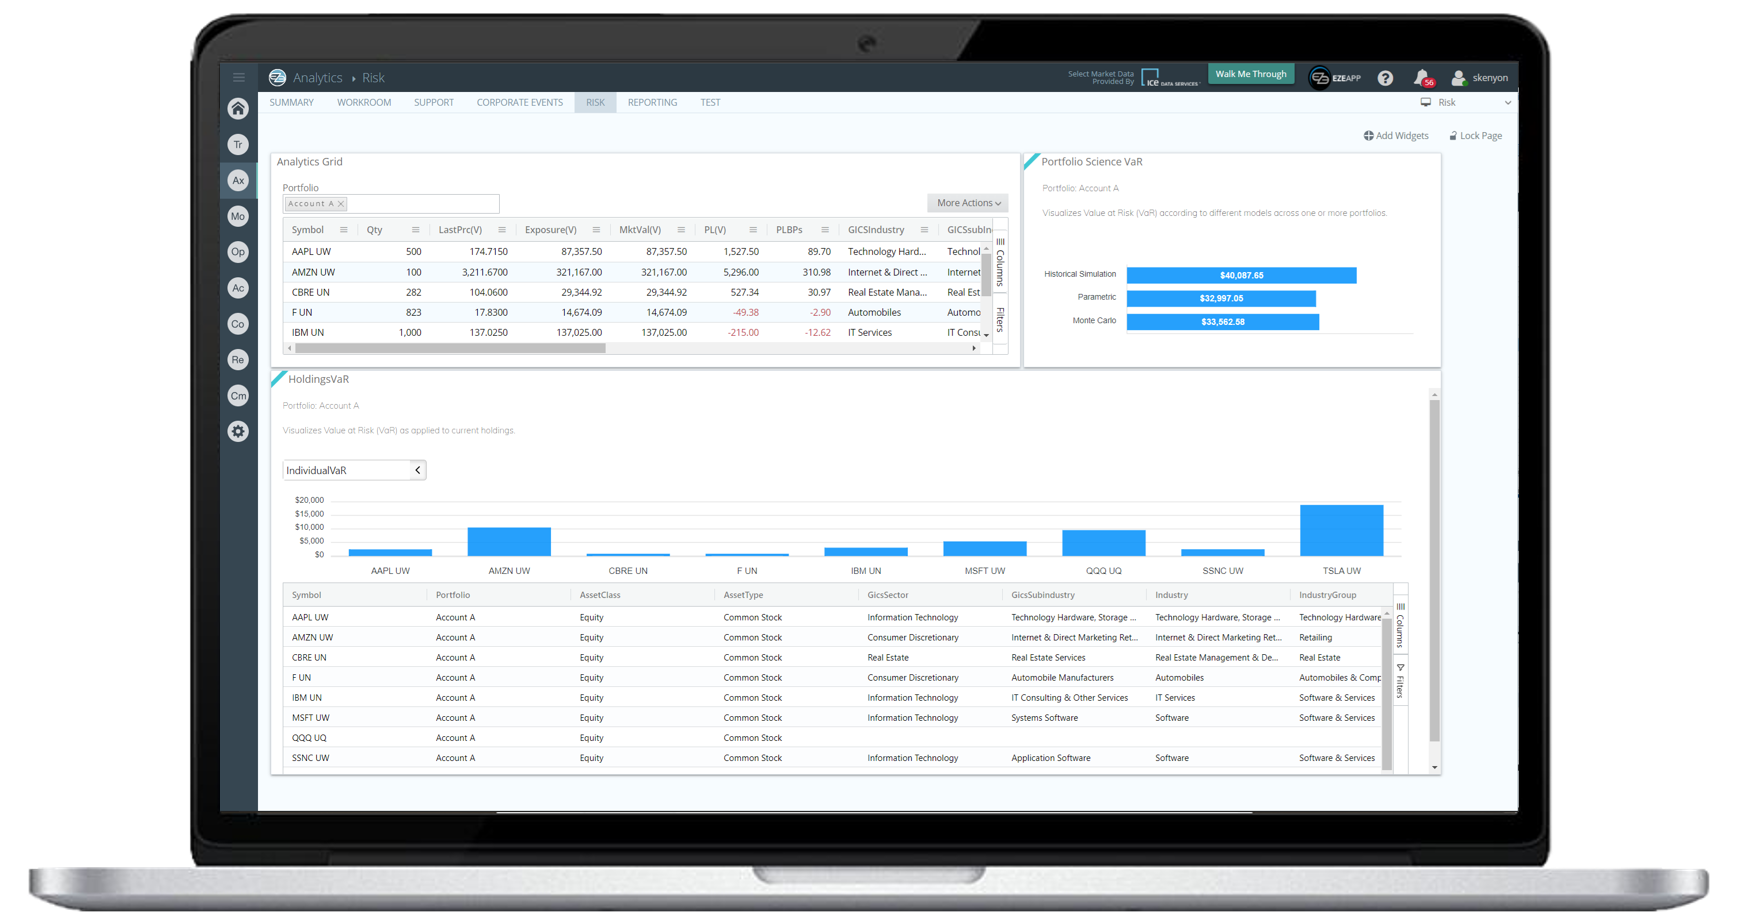Sort by AssetClass column header
Viewport: 1740px width, 913px height.
click(x=600, y=595)
